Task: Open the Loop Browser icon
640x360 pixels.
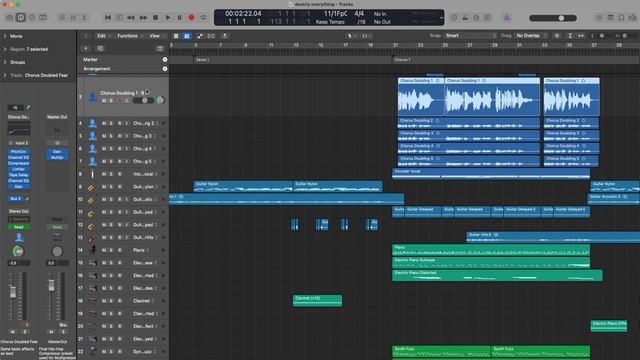Action: 621,18
